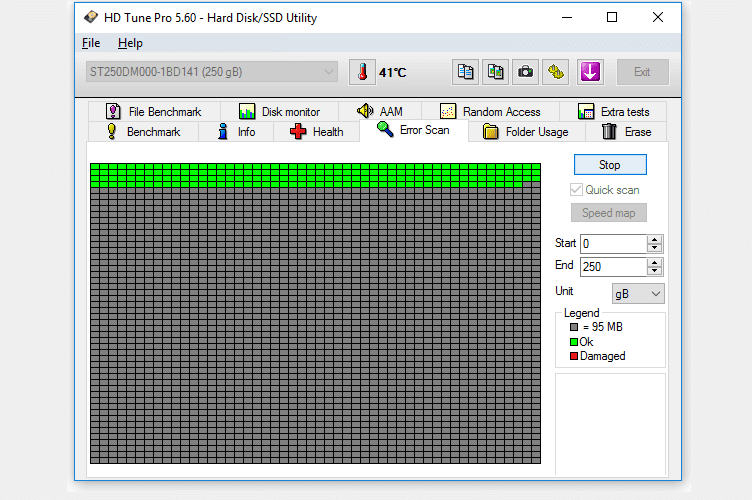Decrease Start value with down arrow
Screen dimensions: 752x500
(x=654, y=248)
